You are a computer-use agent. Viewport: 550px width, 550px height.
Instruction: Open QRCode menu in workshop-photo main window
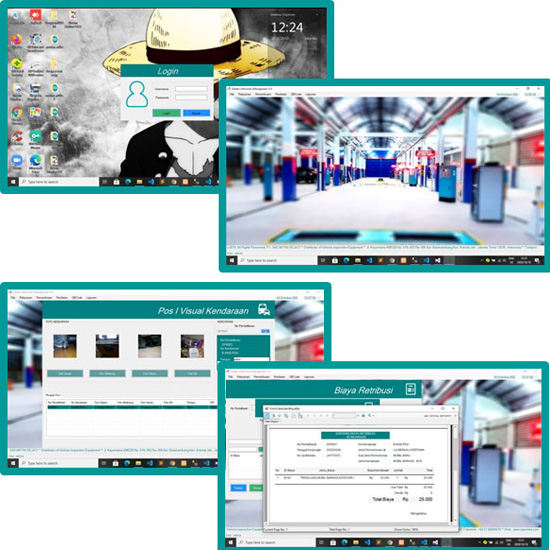pos(296,94)
